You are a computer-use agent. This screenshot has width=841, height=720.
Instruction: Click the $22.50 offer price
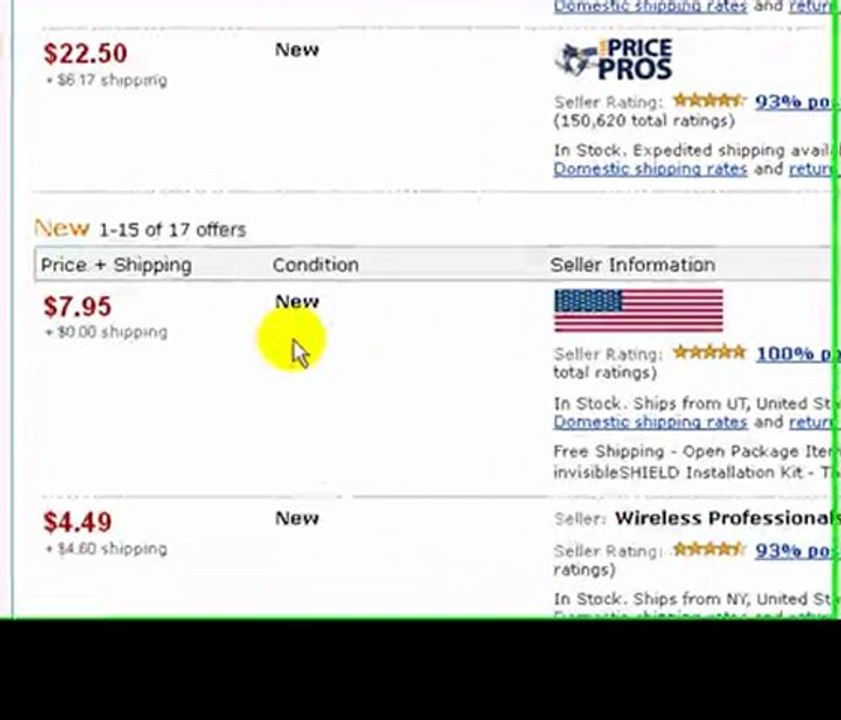[x=85, y=54]
